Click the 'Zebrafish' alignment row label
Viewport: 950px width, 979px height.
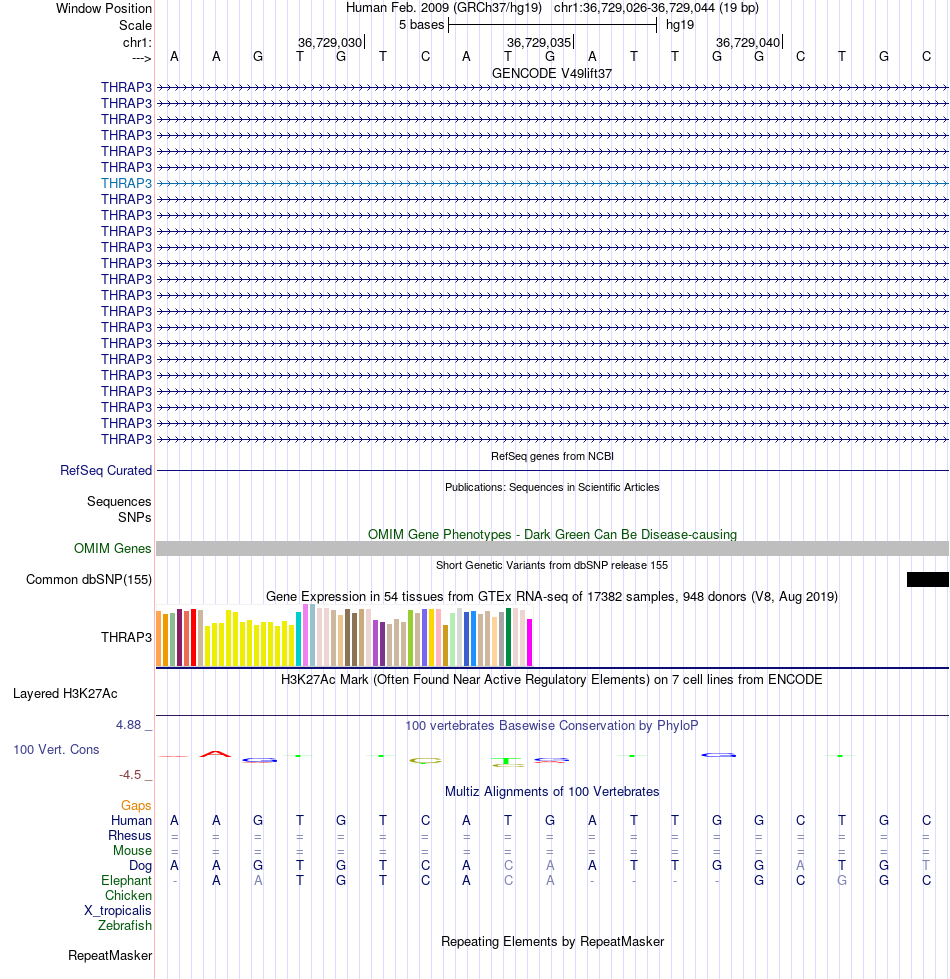pyautogui.click(x=125, y=925)
